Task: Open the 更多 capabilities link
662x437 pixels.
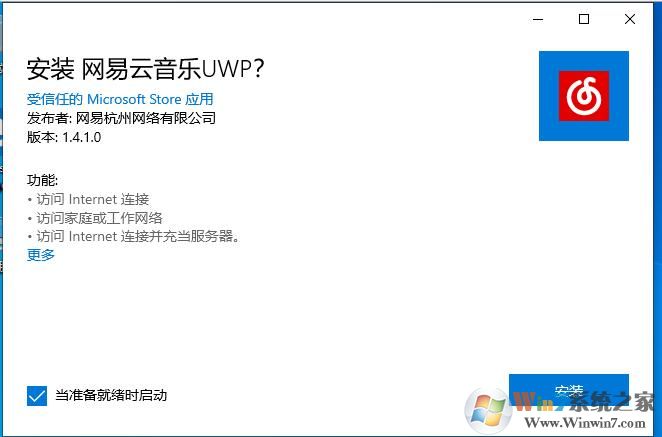Action: pos(41,255)
